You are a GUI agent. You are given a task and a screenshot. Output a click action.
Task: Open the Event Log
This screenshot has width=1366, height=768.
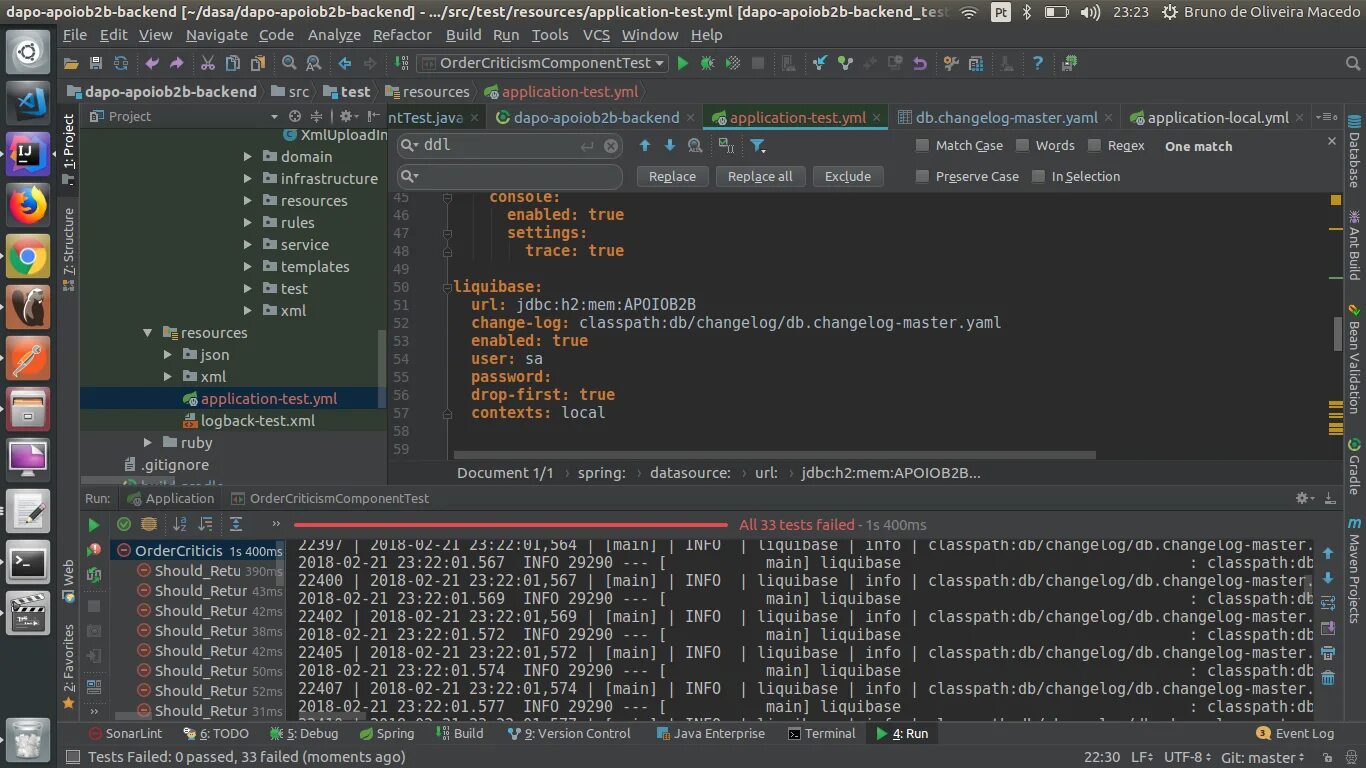coord(1295,733)
